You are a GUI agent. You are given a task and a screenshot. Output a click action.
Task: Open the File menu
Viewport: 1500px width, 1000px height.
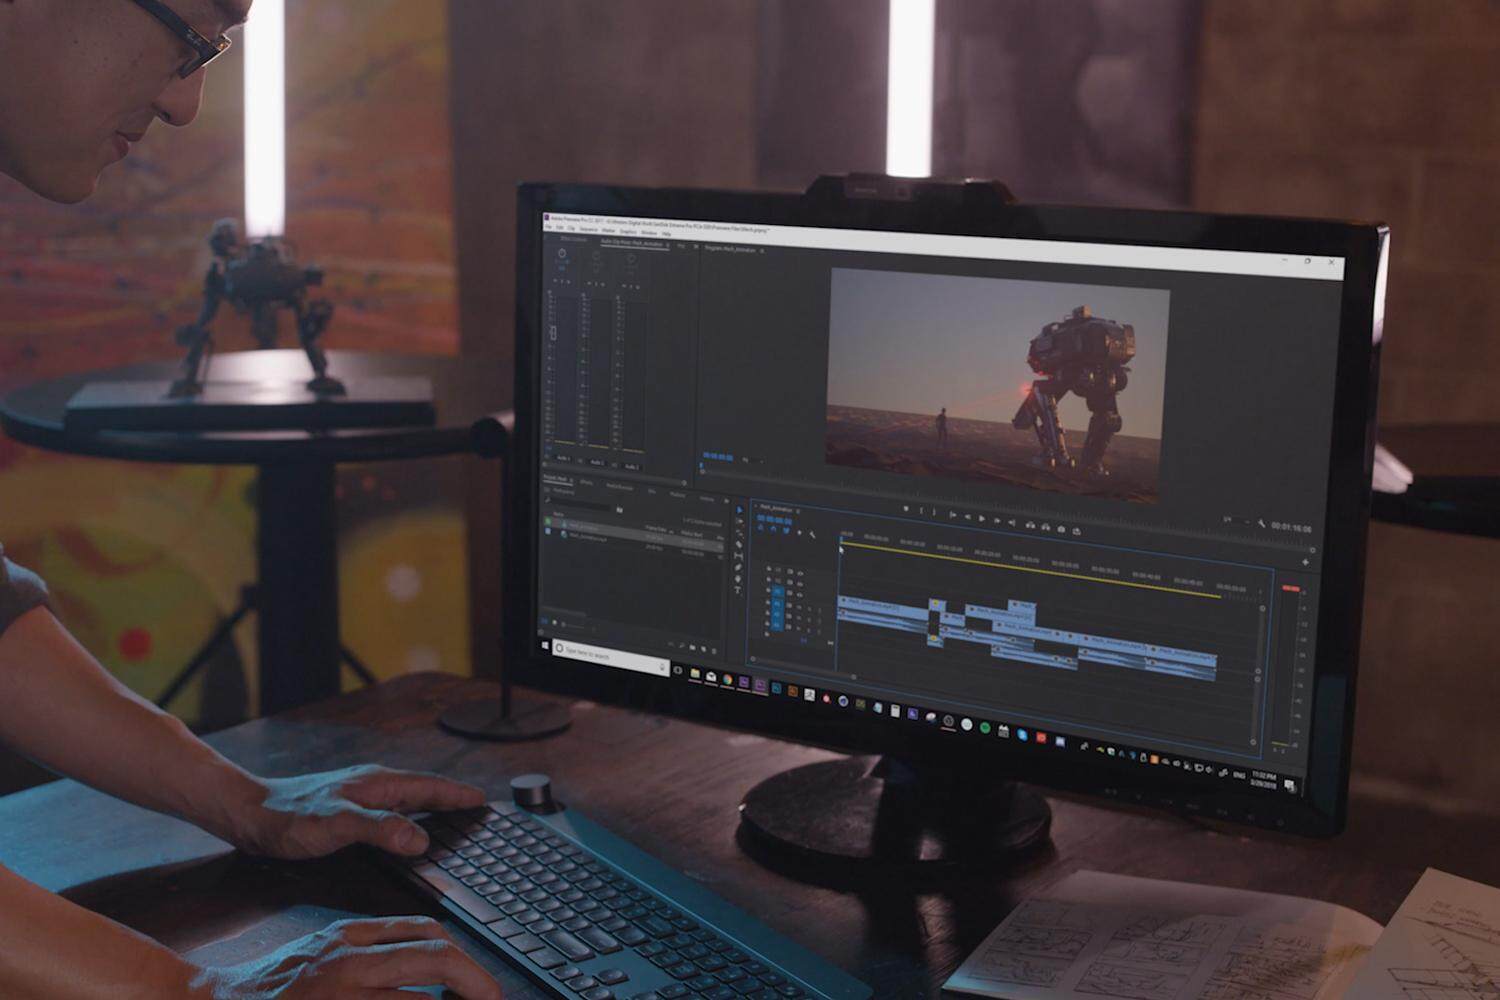(x=548, y=227)
